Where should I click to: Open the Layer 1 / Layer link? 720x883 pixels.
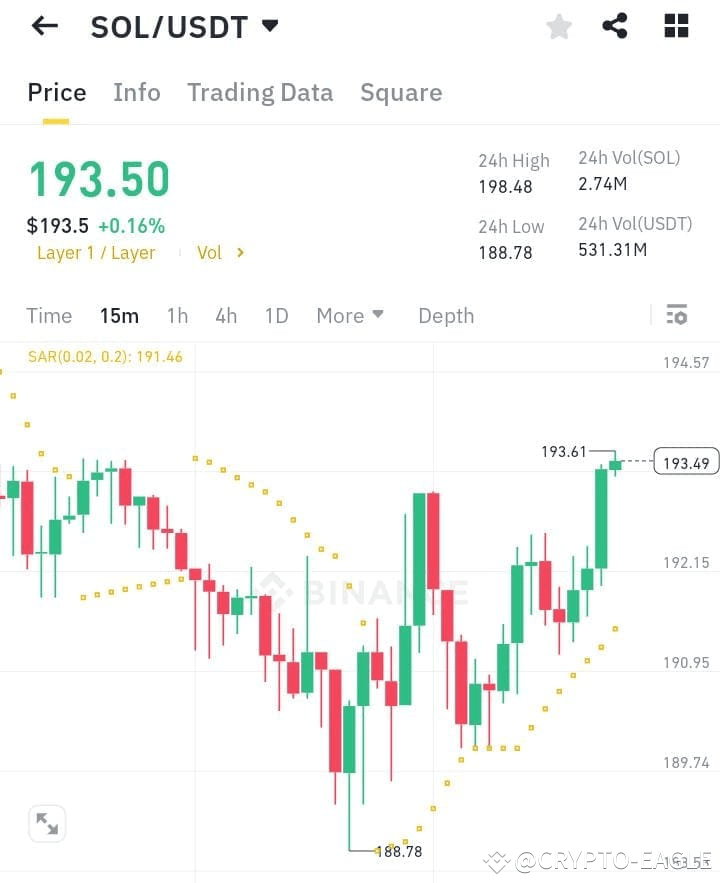(x=96, y=253)
